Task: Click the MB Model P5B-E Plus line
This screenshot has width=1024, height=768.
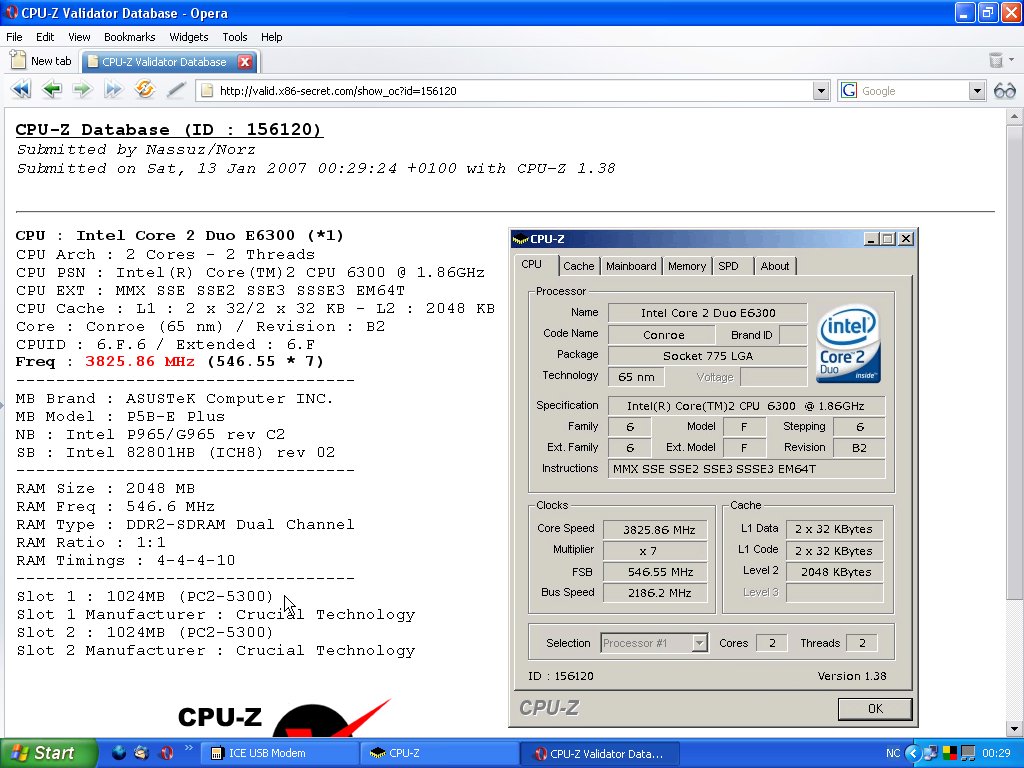Action: pyautogui.click(x=120, y=417)
